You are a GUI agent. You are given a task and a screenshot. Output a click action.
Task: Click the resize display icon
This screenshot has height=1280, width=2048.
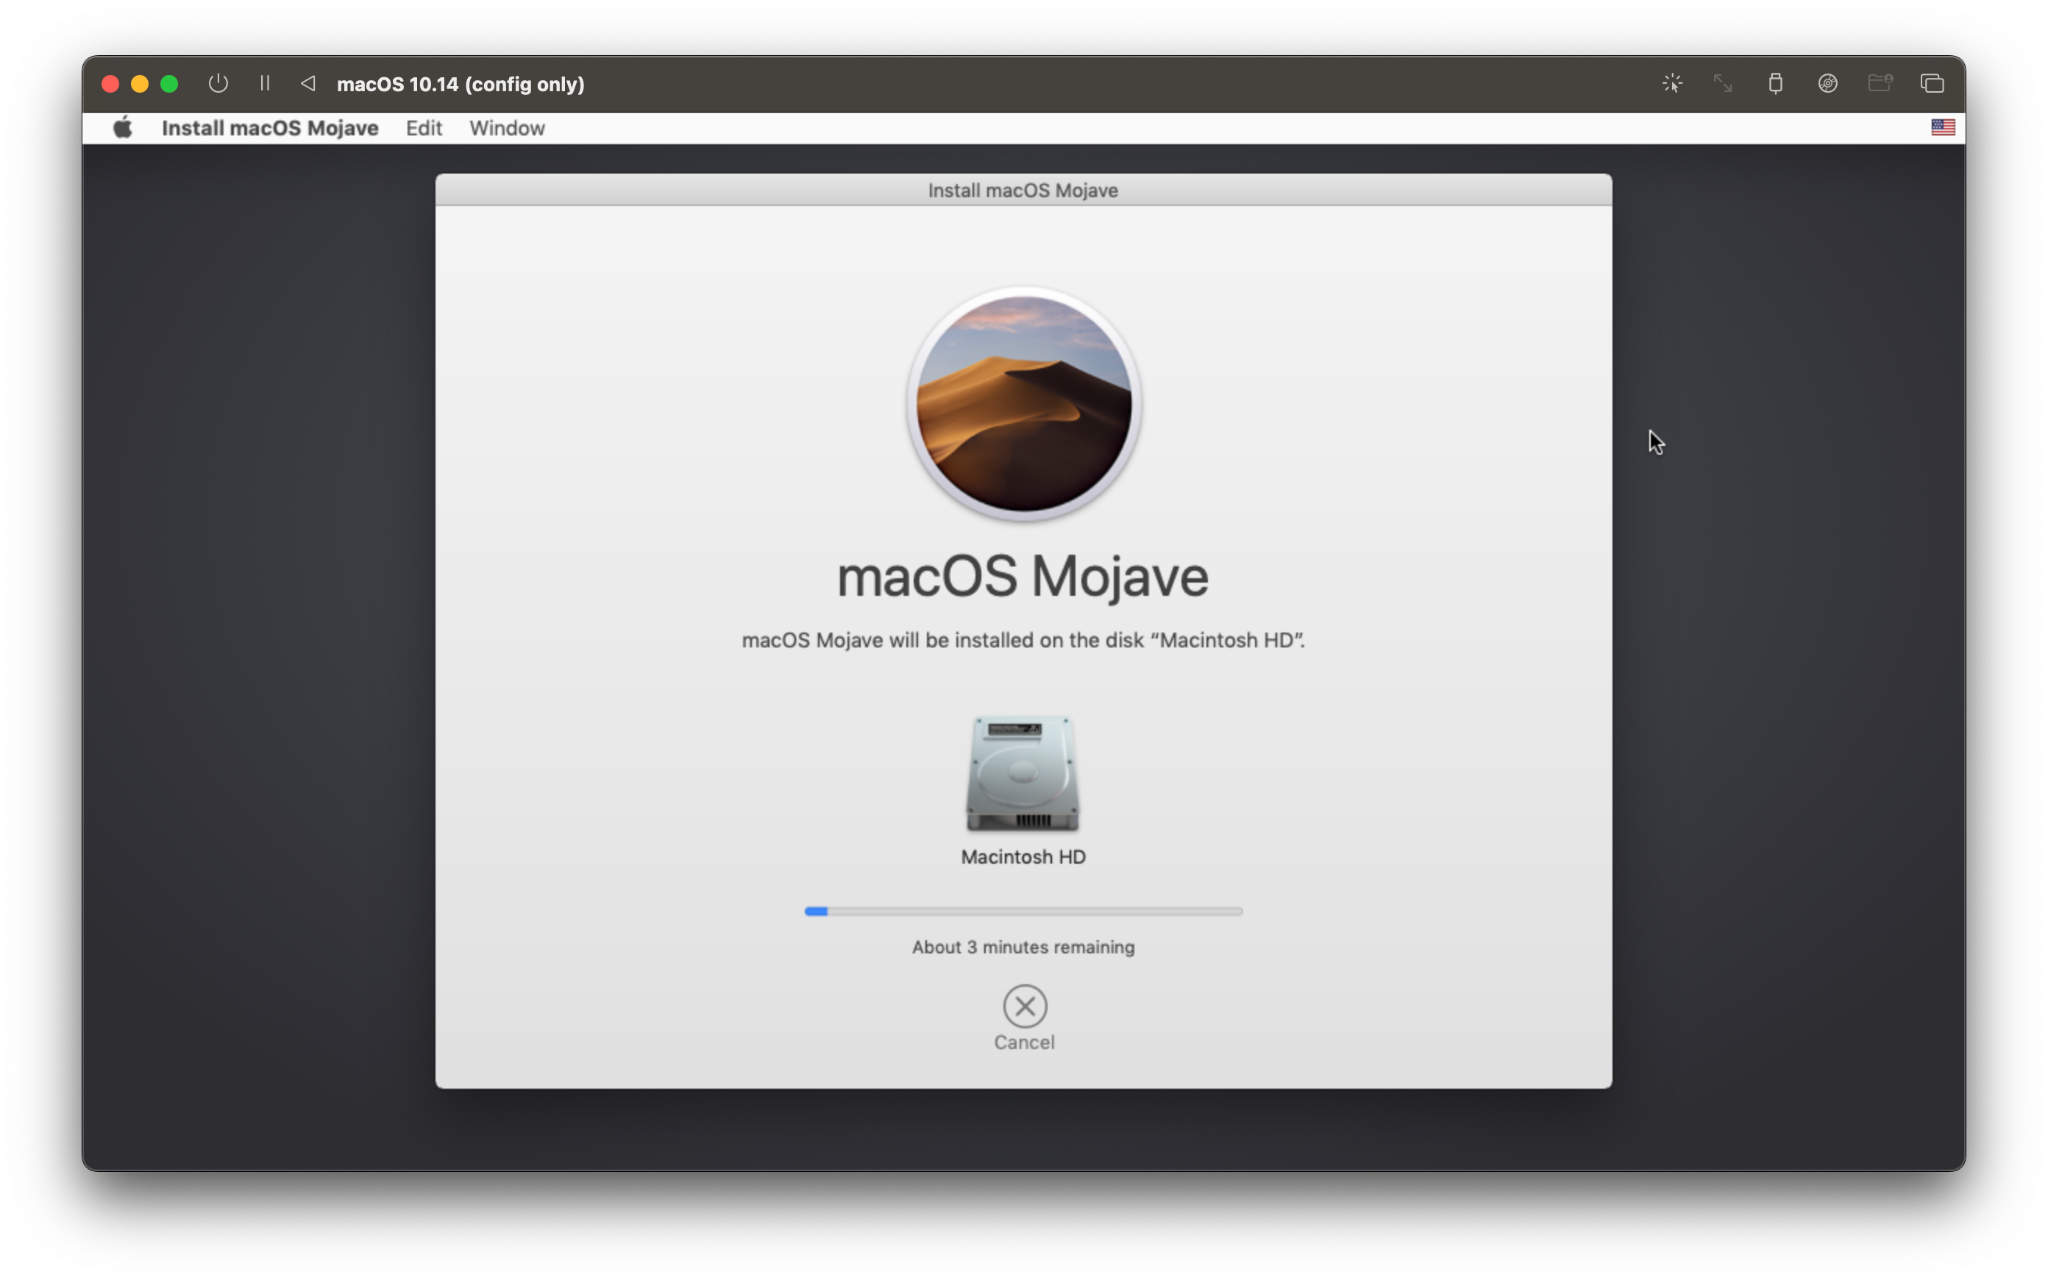click(1724, 83)
